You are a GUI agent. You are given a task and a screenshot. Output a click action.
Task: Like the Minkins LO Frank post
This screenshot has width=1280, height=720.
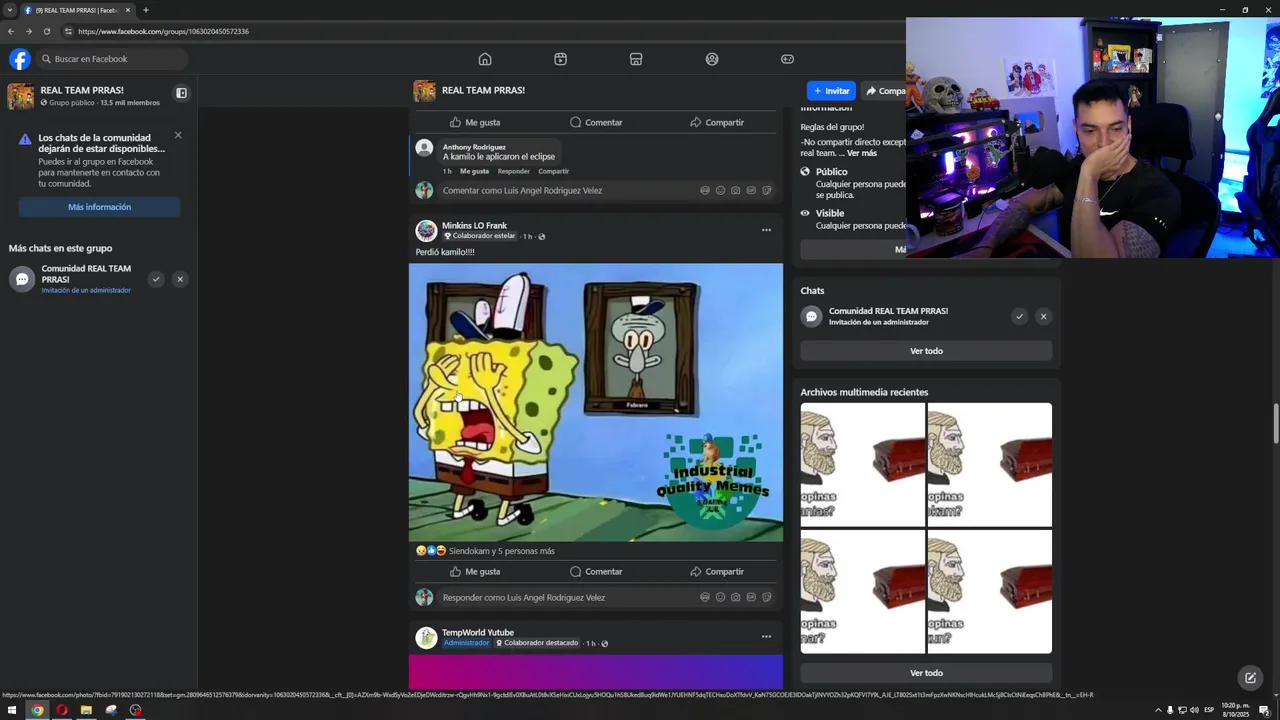click(x=474, y=572)
